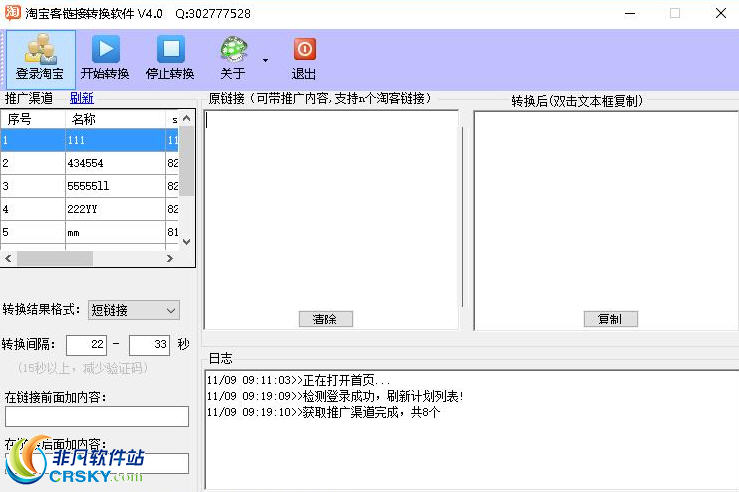Viewport: 739px width, 492px height.
Task: Select channel row named 434554
Action: [90, 163]
